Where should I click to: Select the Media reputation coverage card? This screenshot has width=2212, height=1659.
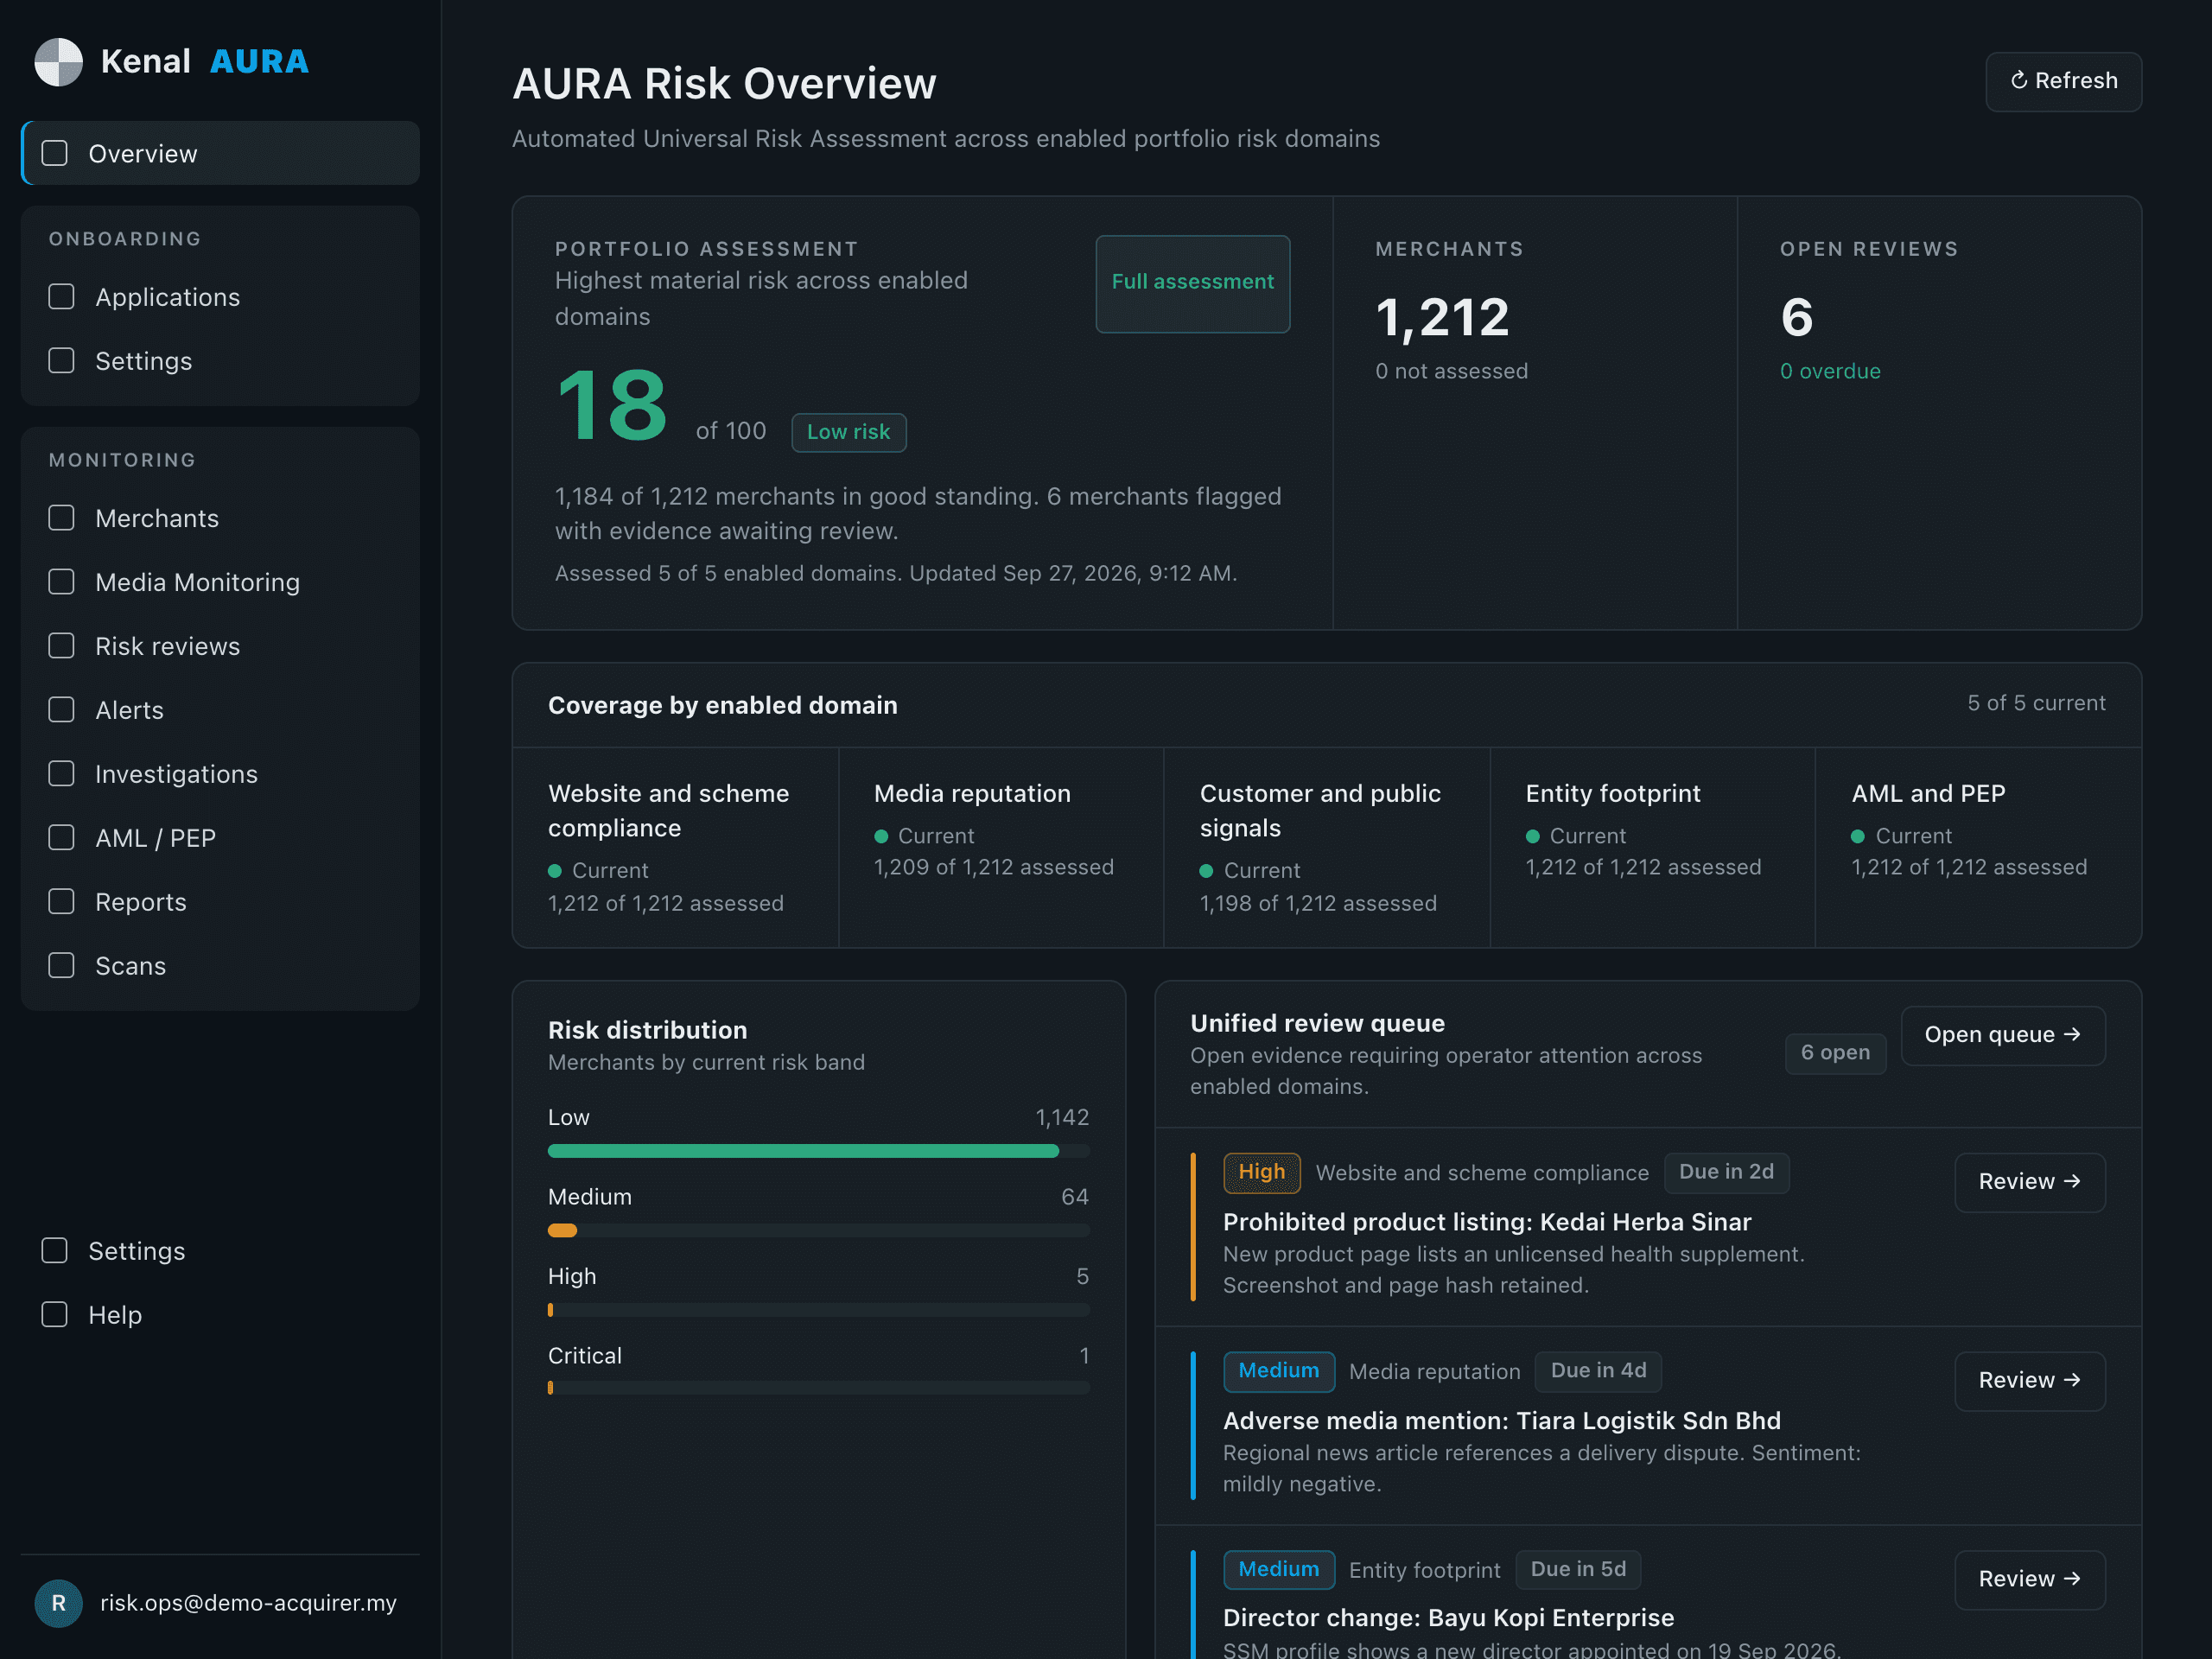(x=1001, y=847)
